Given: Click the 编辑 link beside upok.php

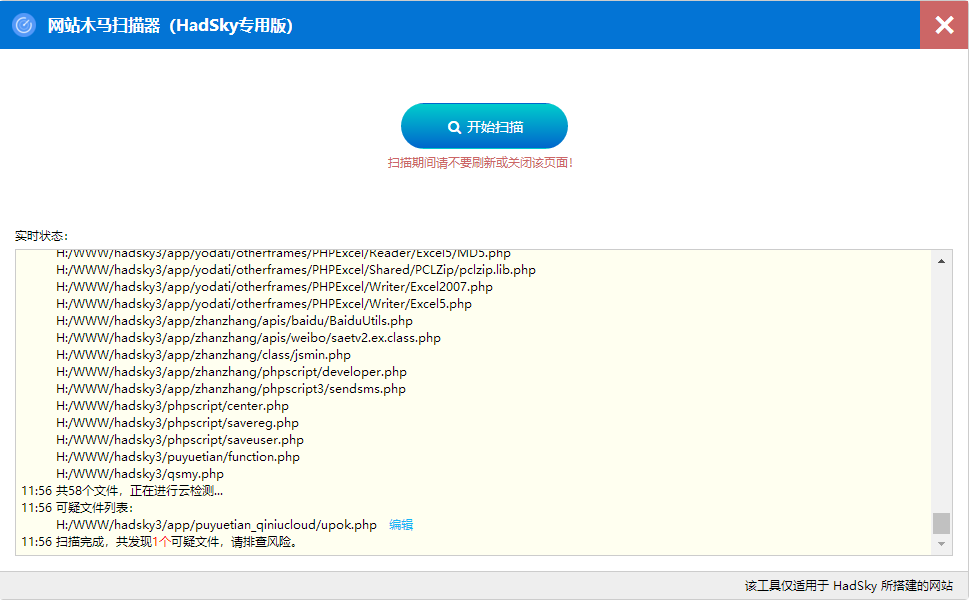Looking at the screenshot, I should click(x=401, y=525).
